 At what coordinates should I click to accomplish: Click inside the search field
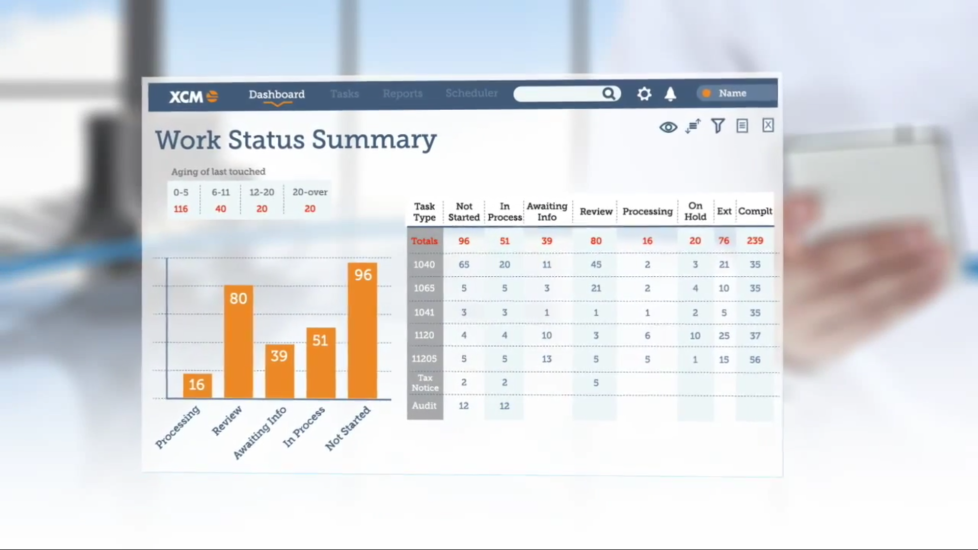(x=556, y=94)
